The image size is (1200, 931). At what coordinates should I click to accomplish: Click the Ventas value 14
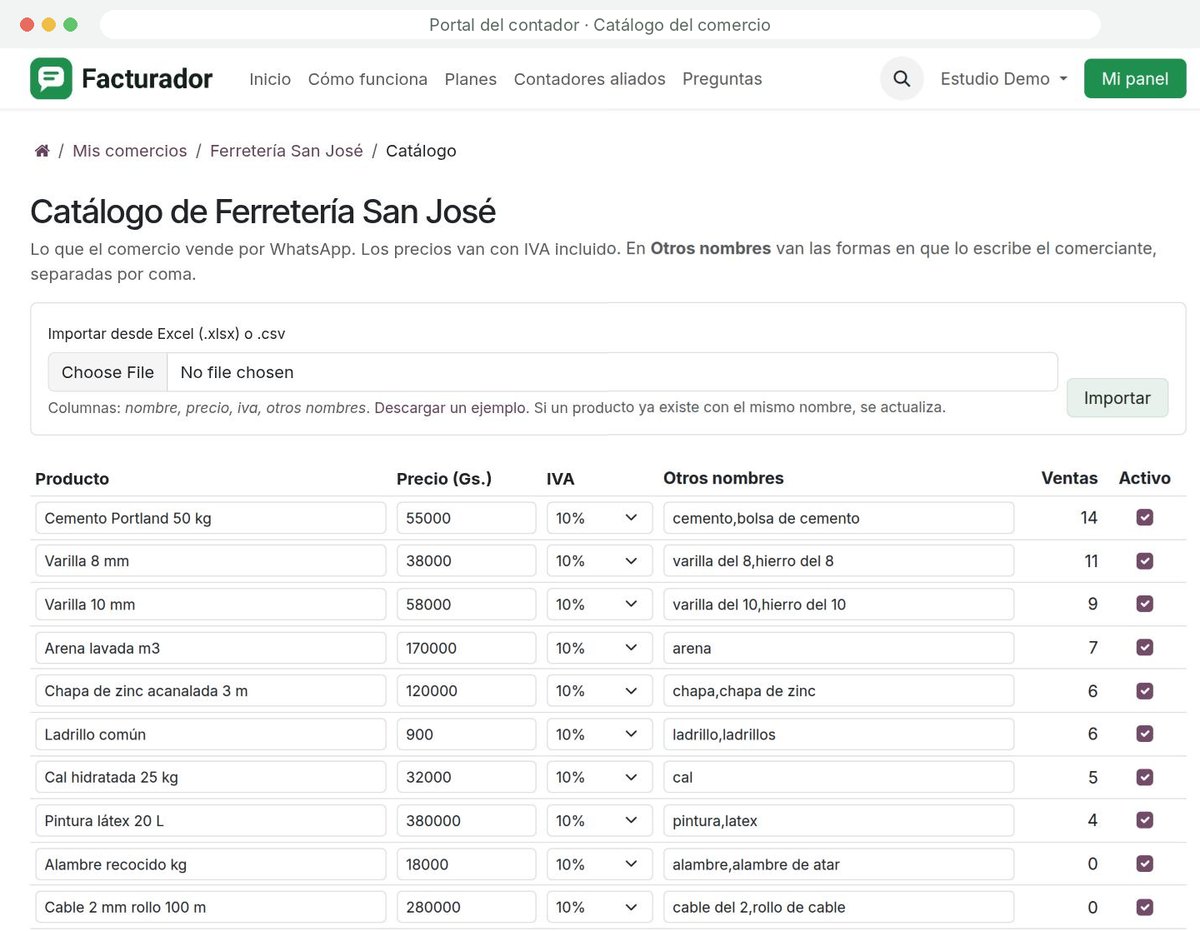(1088, 518)
